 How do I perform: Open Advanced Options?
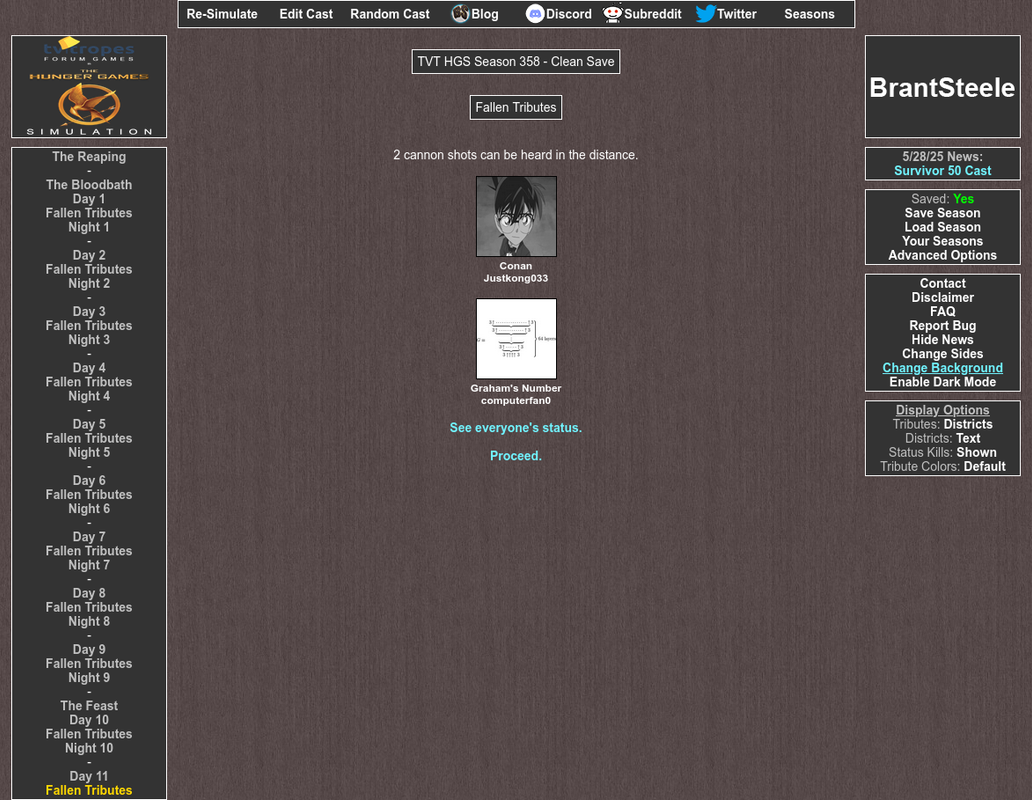(942, 255)
